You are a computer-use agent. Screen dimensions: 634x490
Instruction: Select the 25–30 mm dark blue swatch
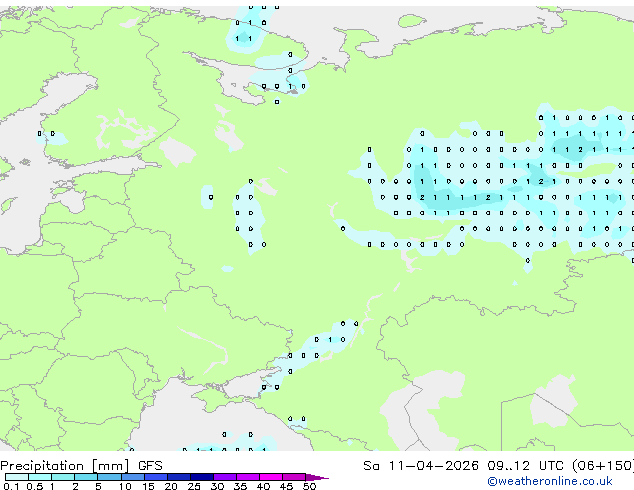coord(201,477)
